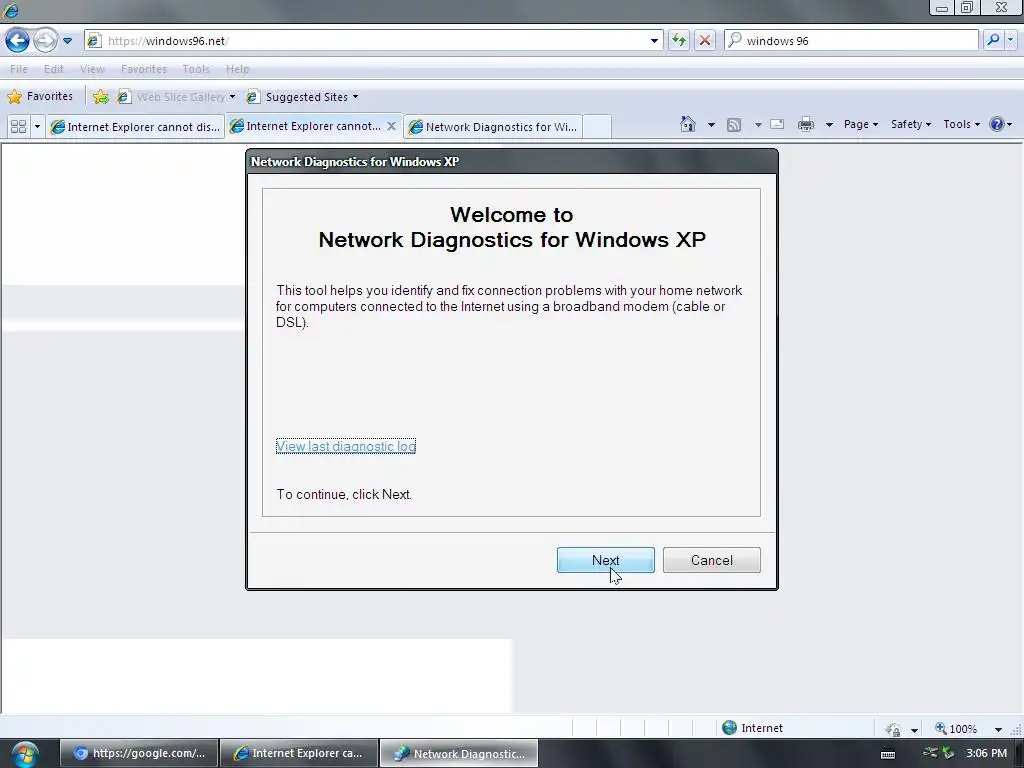
Task: Click the RSS feeds icon
Action: [x=734, y=124]
